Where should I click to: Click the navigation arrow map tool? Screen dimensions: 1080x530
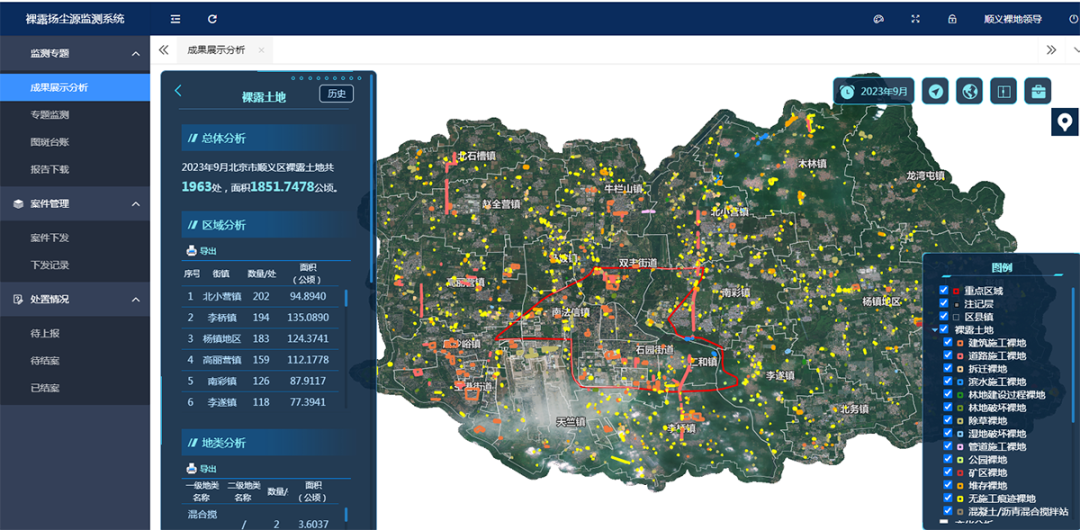(935, 91)
